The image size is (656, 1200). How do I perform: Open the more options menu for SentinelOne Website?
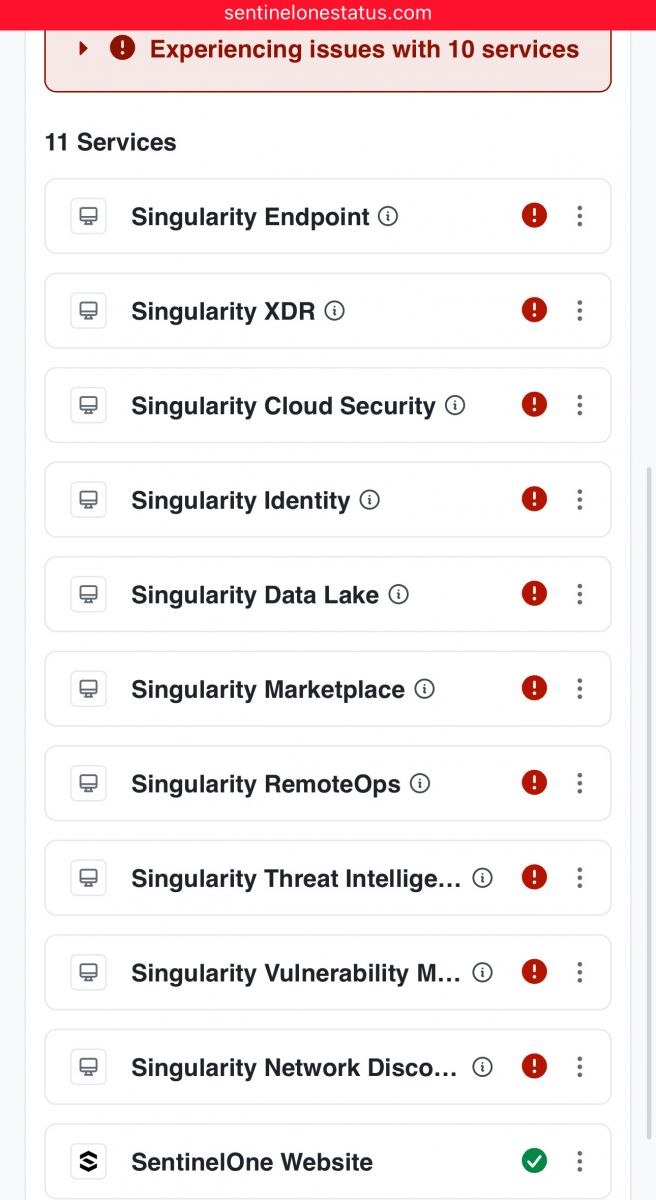(x=580, y=1161)
